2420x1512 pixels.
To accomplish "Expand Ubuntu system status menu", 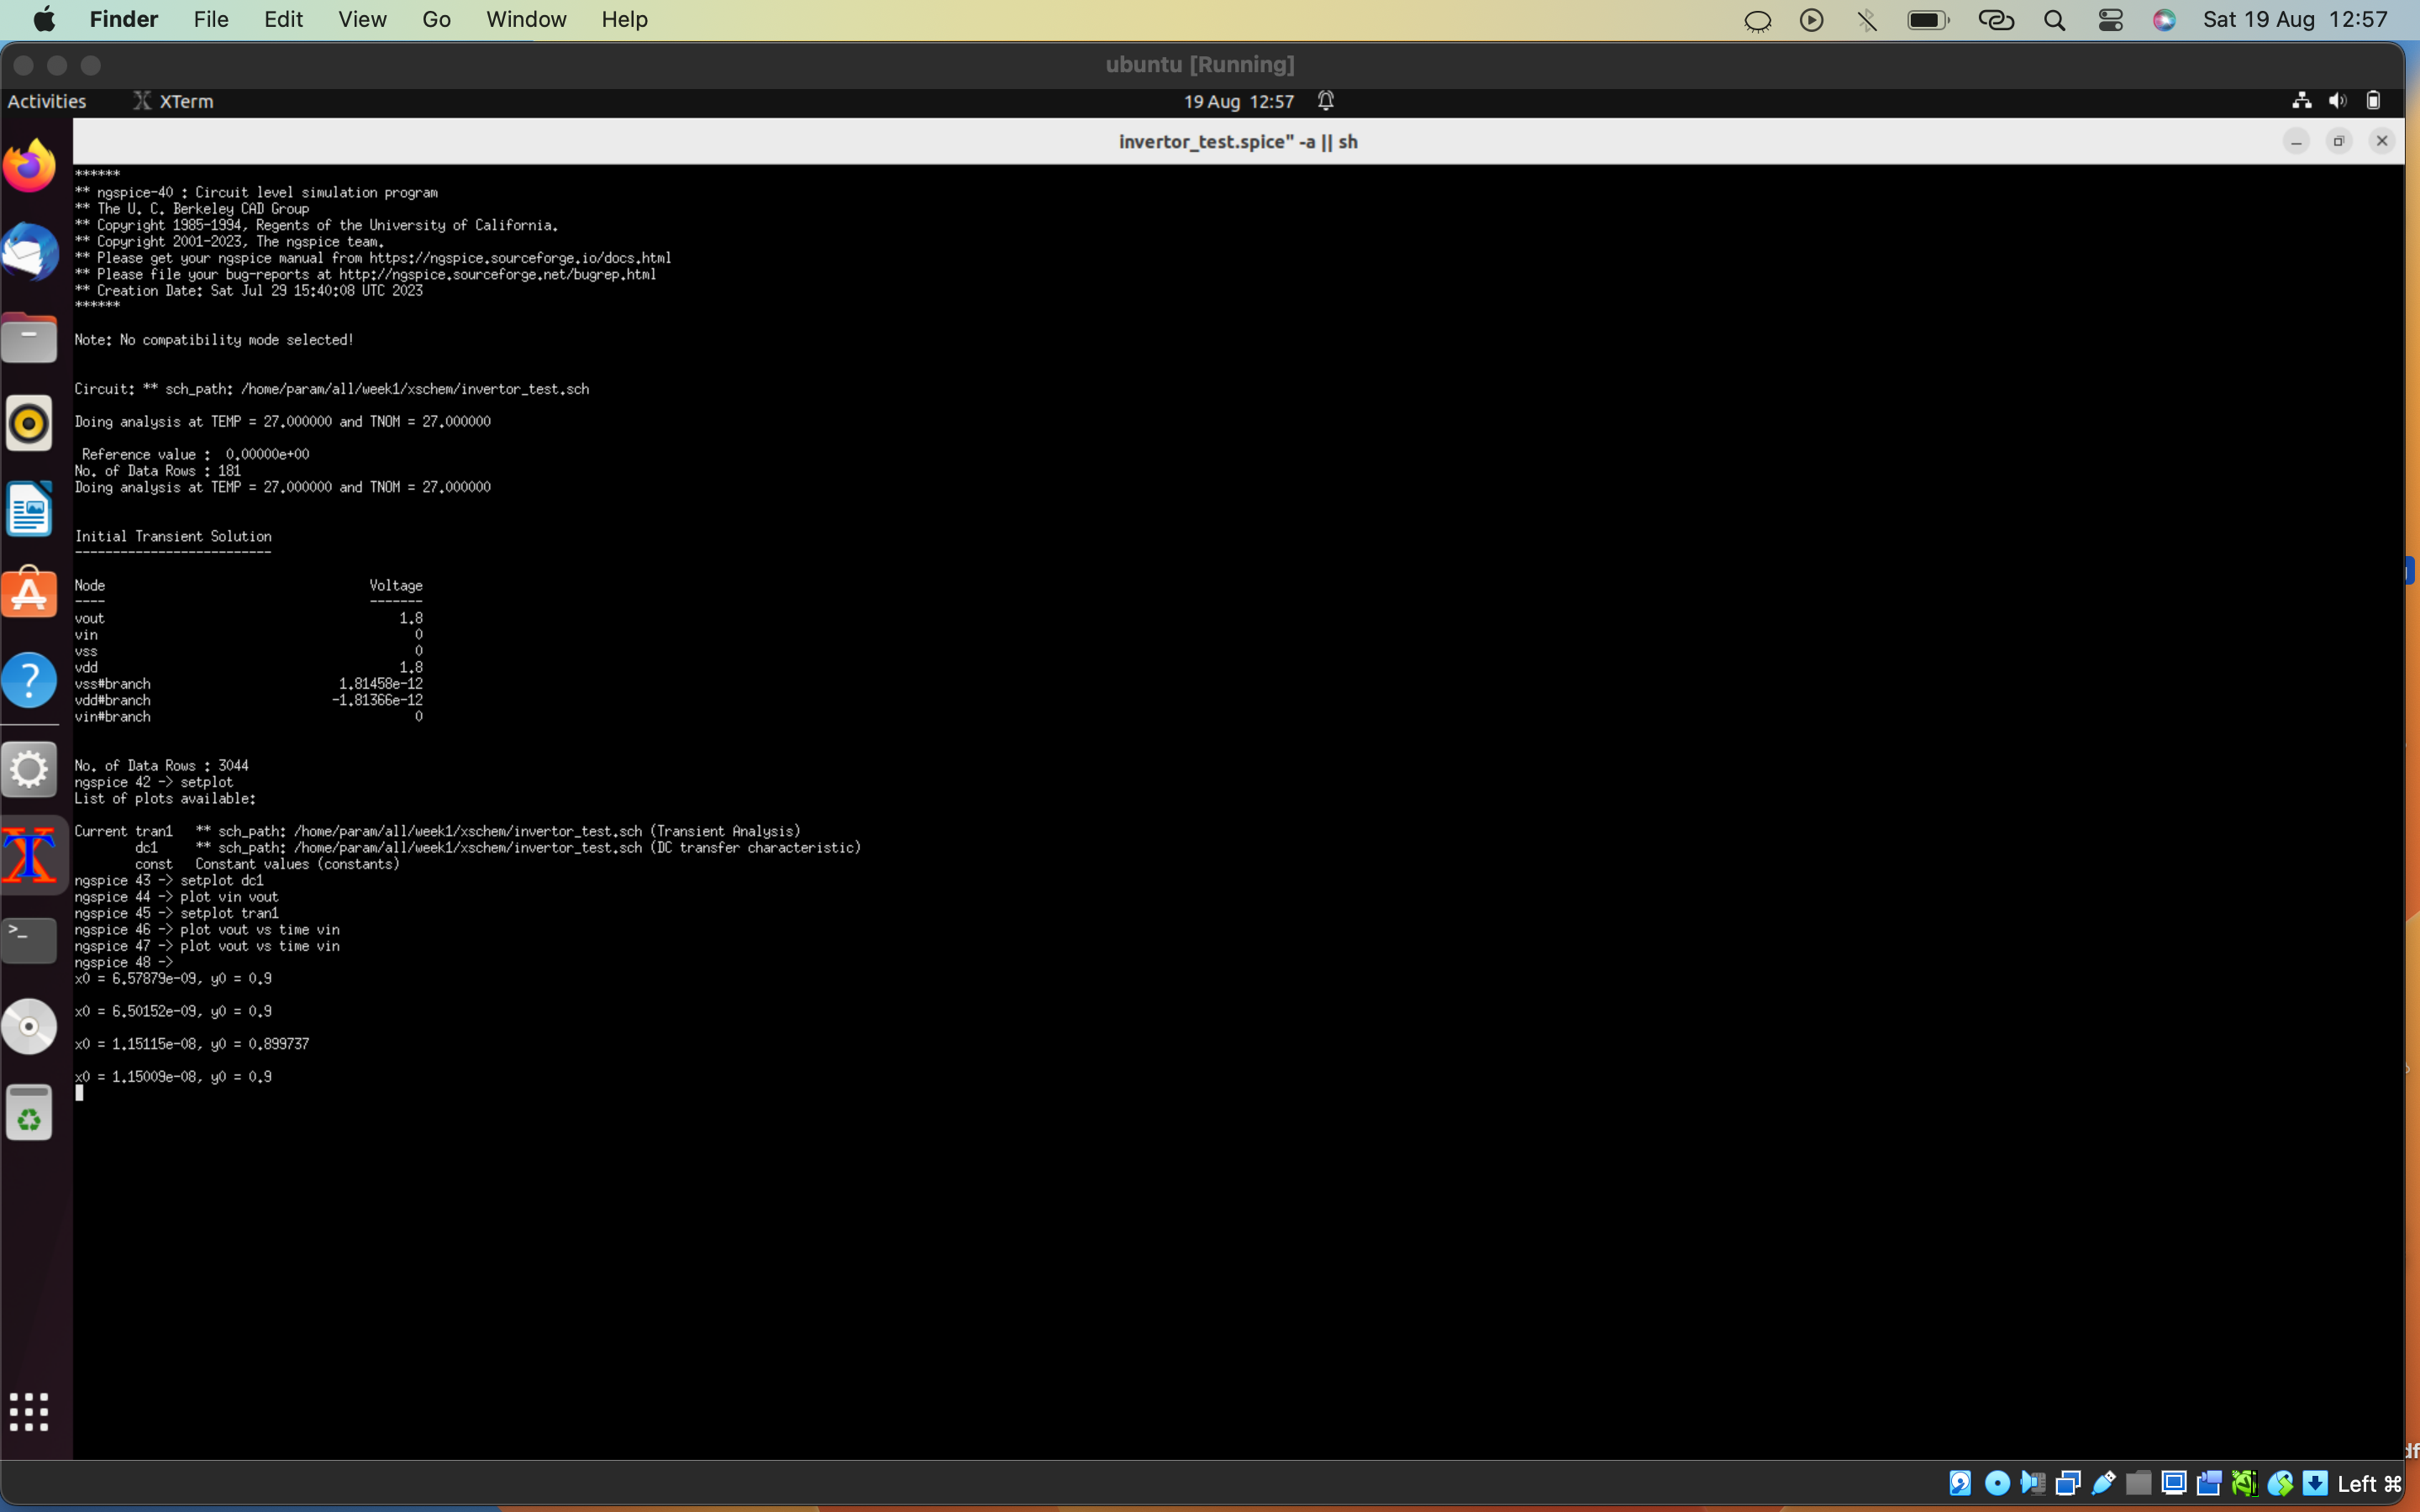I will [x=2337, y=101].
